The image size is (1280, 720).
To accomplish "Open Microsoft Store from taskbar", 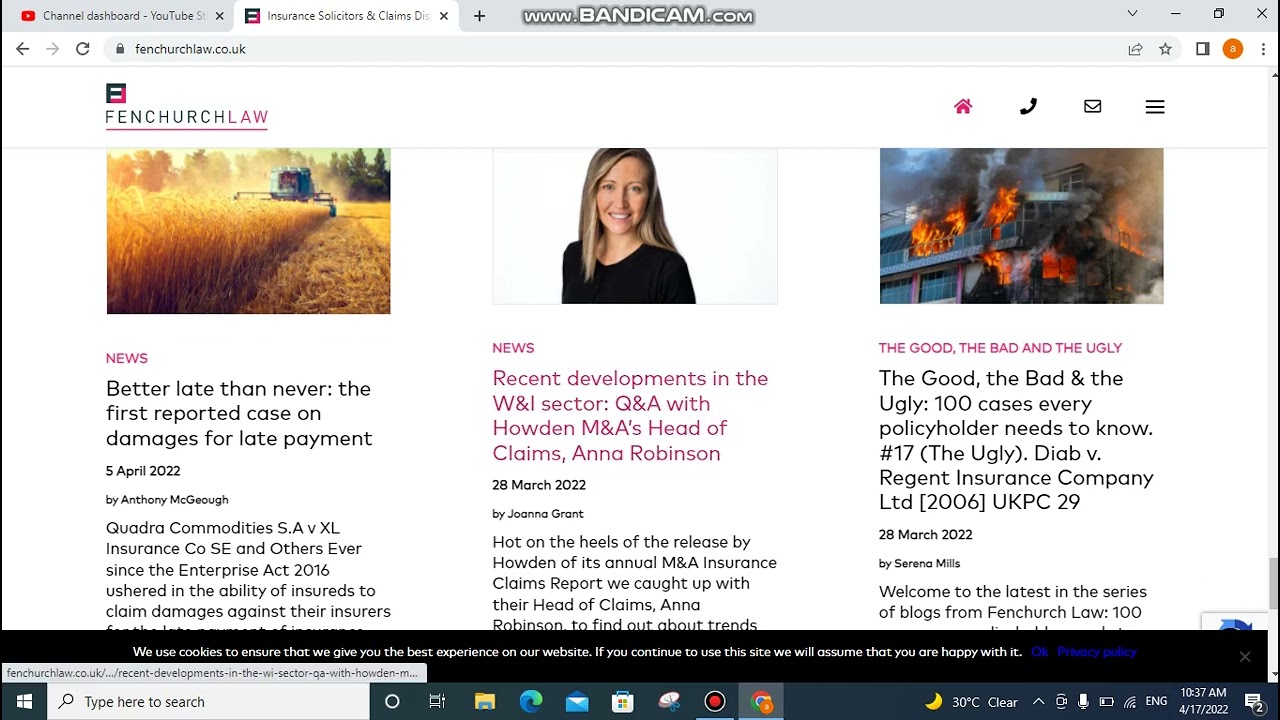I will [623, 702].
